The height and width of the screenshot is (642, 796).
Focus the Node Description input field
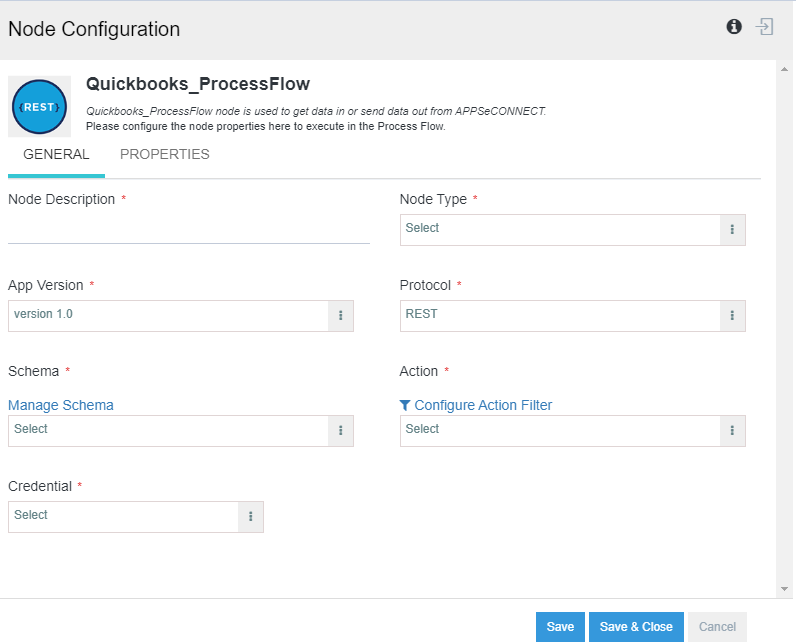pyautogui.click(x=189, y=229)
